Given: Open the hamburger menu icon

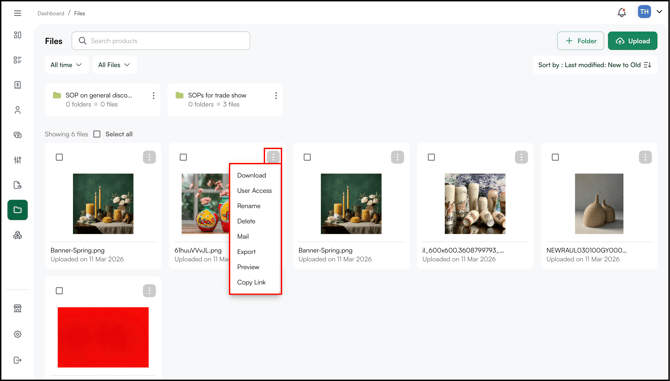Looking at the screenshot, I should coord(18,13).
